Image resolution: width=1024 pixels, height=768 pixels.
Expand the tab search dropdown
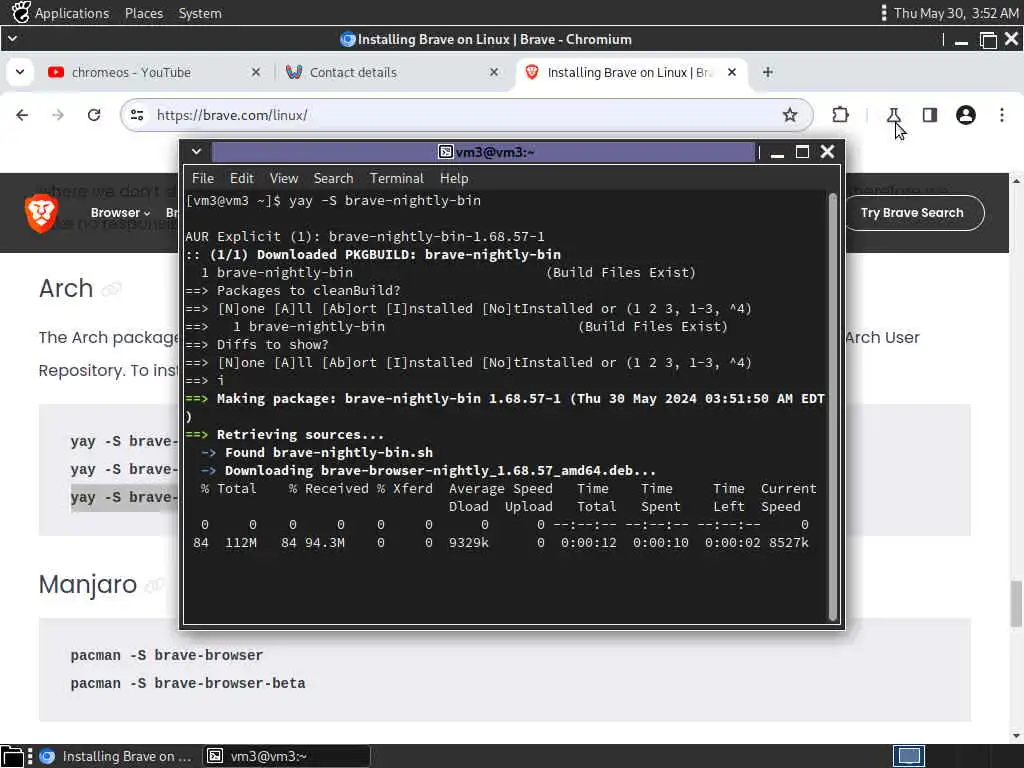(x=20, y=72)
